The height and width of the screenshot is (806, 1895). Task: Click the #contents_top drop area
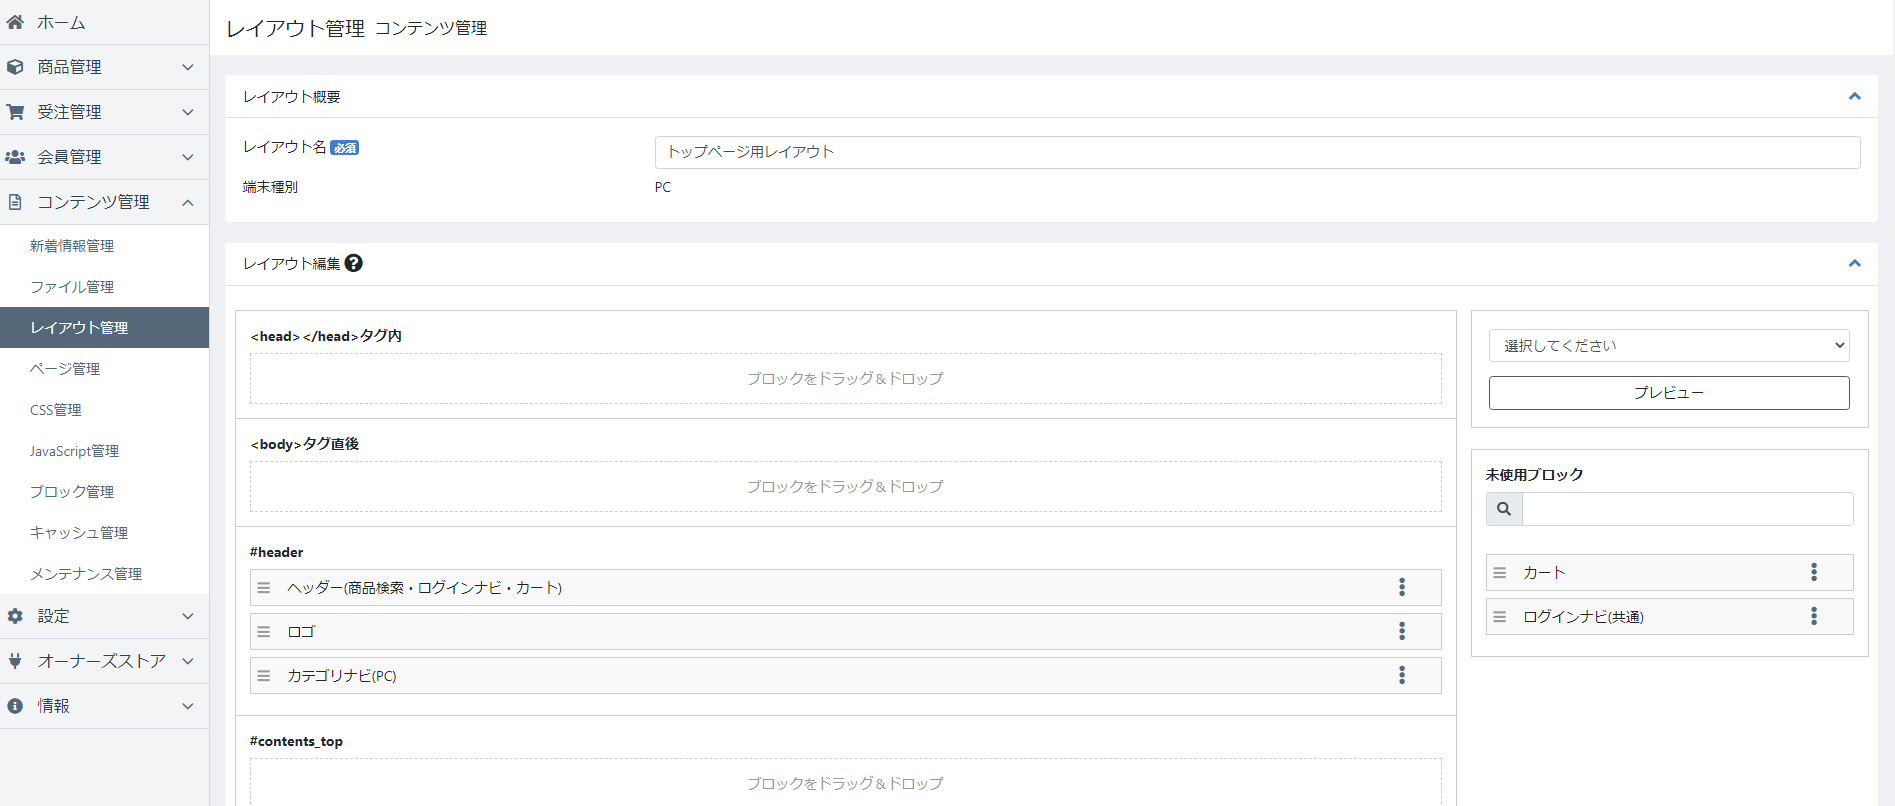[x=845, y=782]
